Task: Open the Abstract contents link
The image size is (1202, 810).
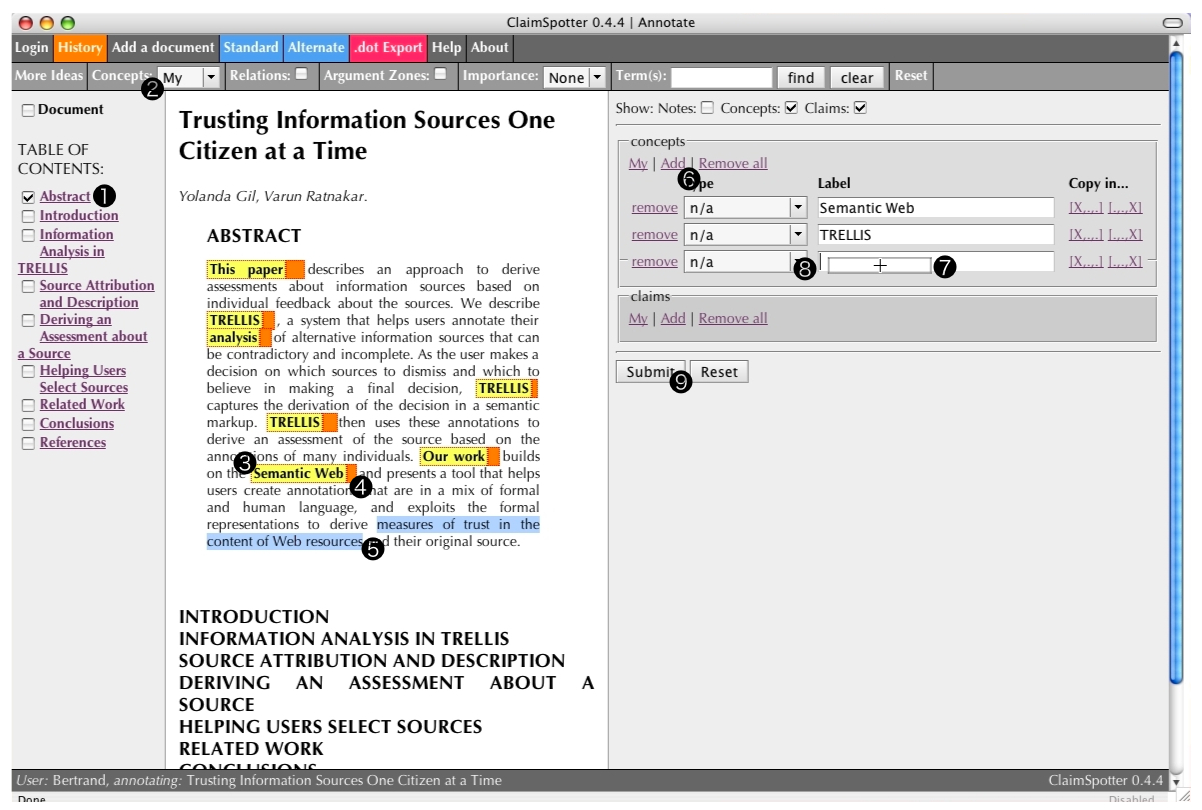Action: [65, 197]
